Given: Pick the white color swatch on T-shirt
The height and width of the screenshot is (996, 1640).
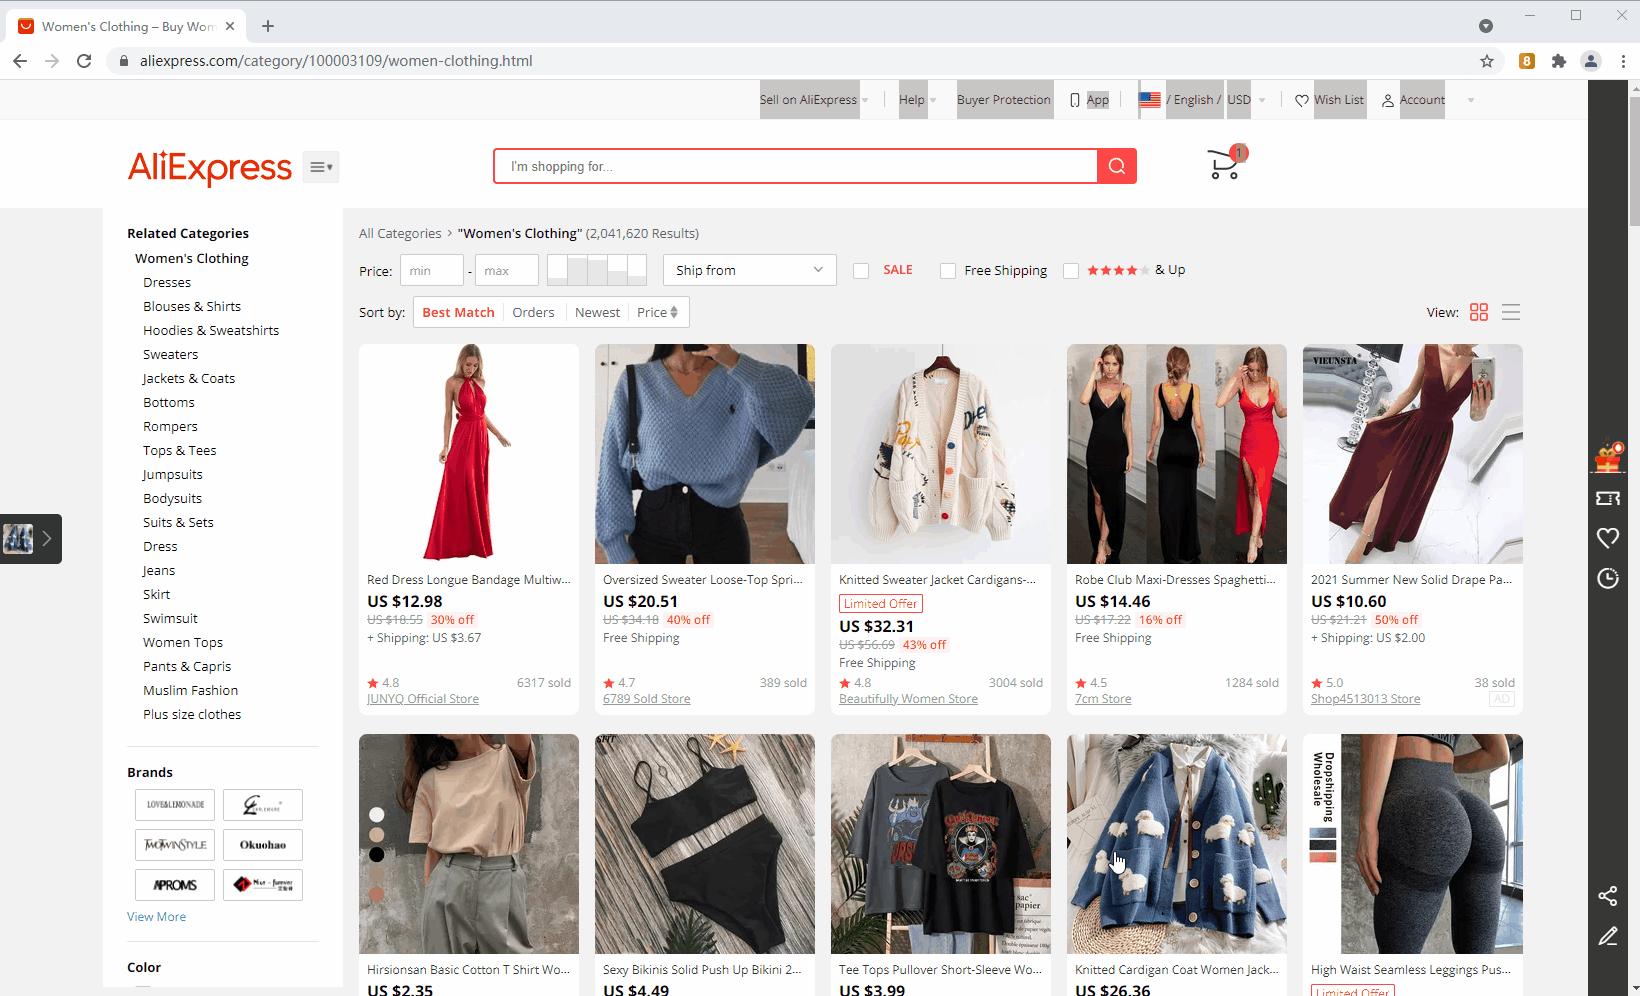Looking at the screenshot, I should 377,815.
